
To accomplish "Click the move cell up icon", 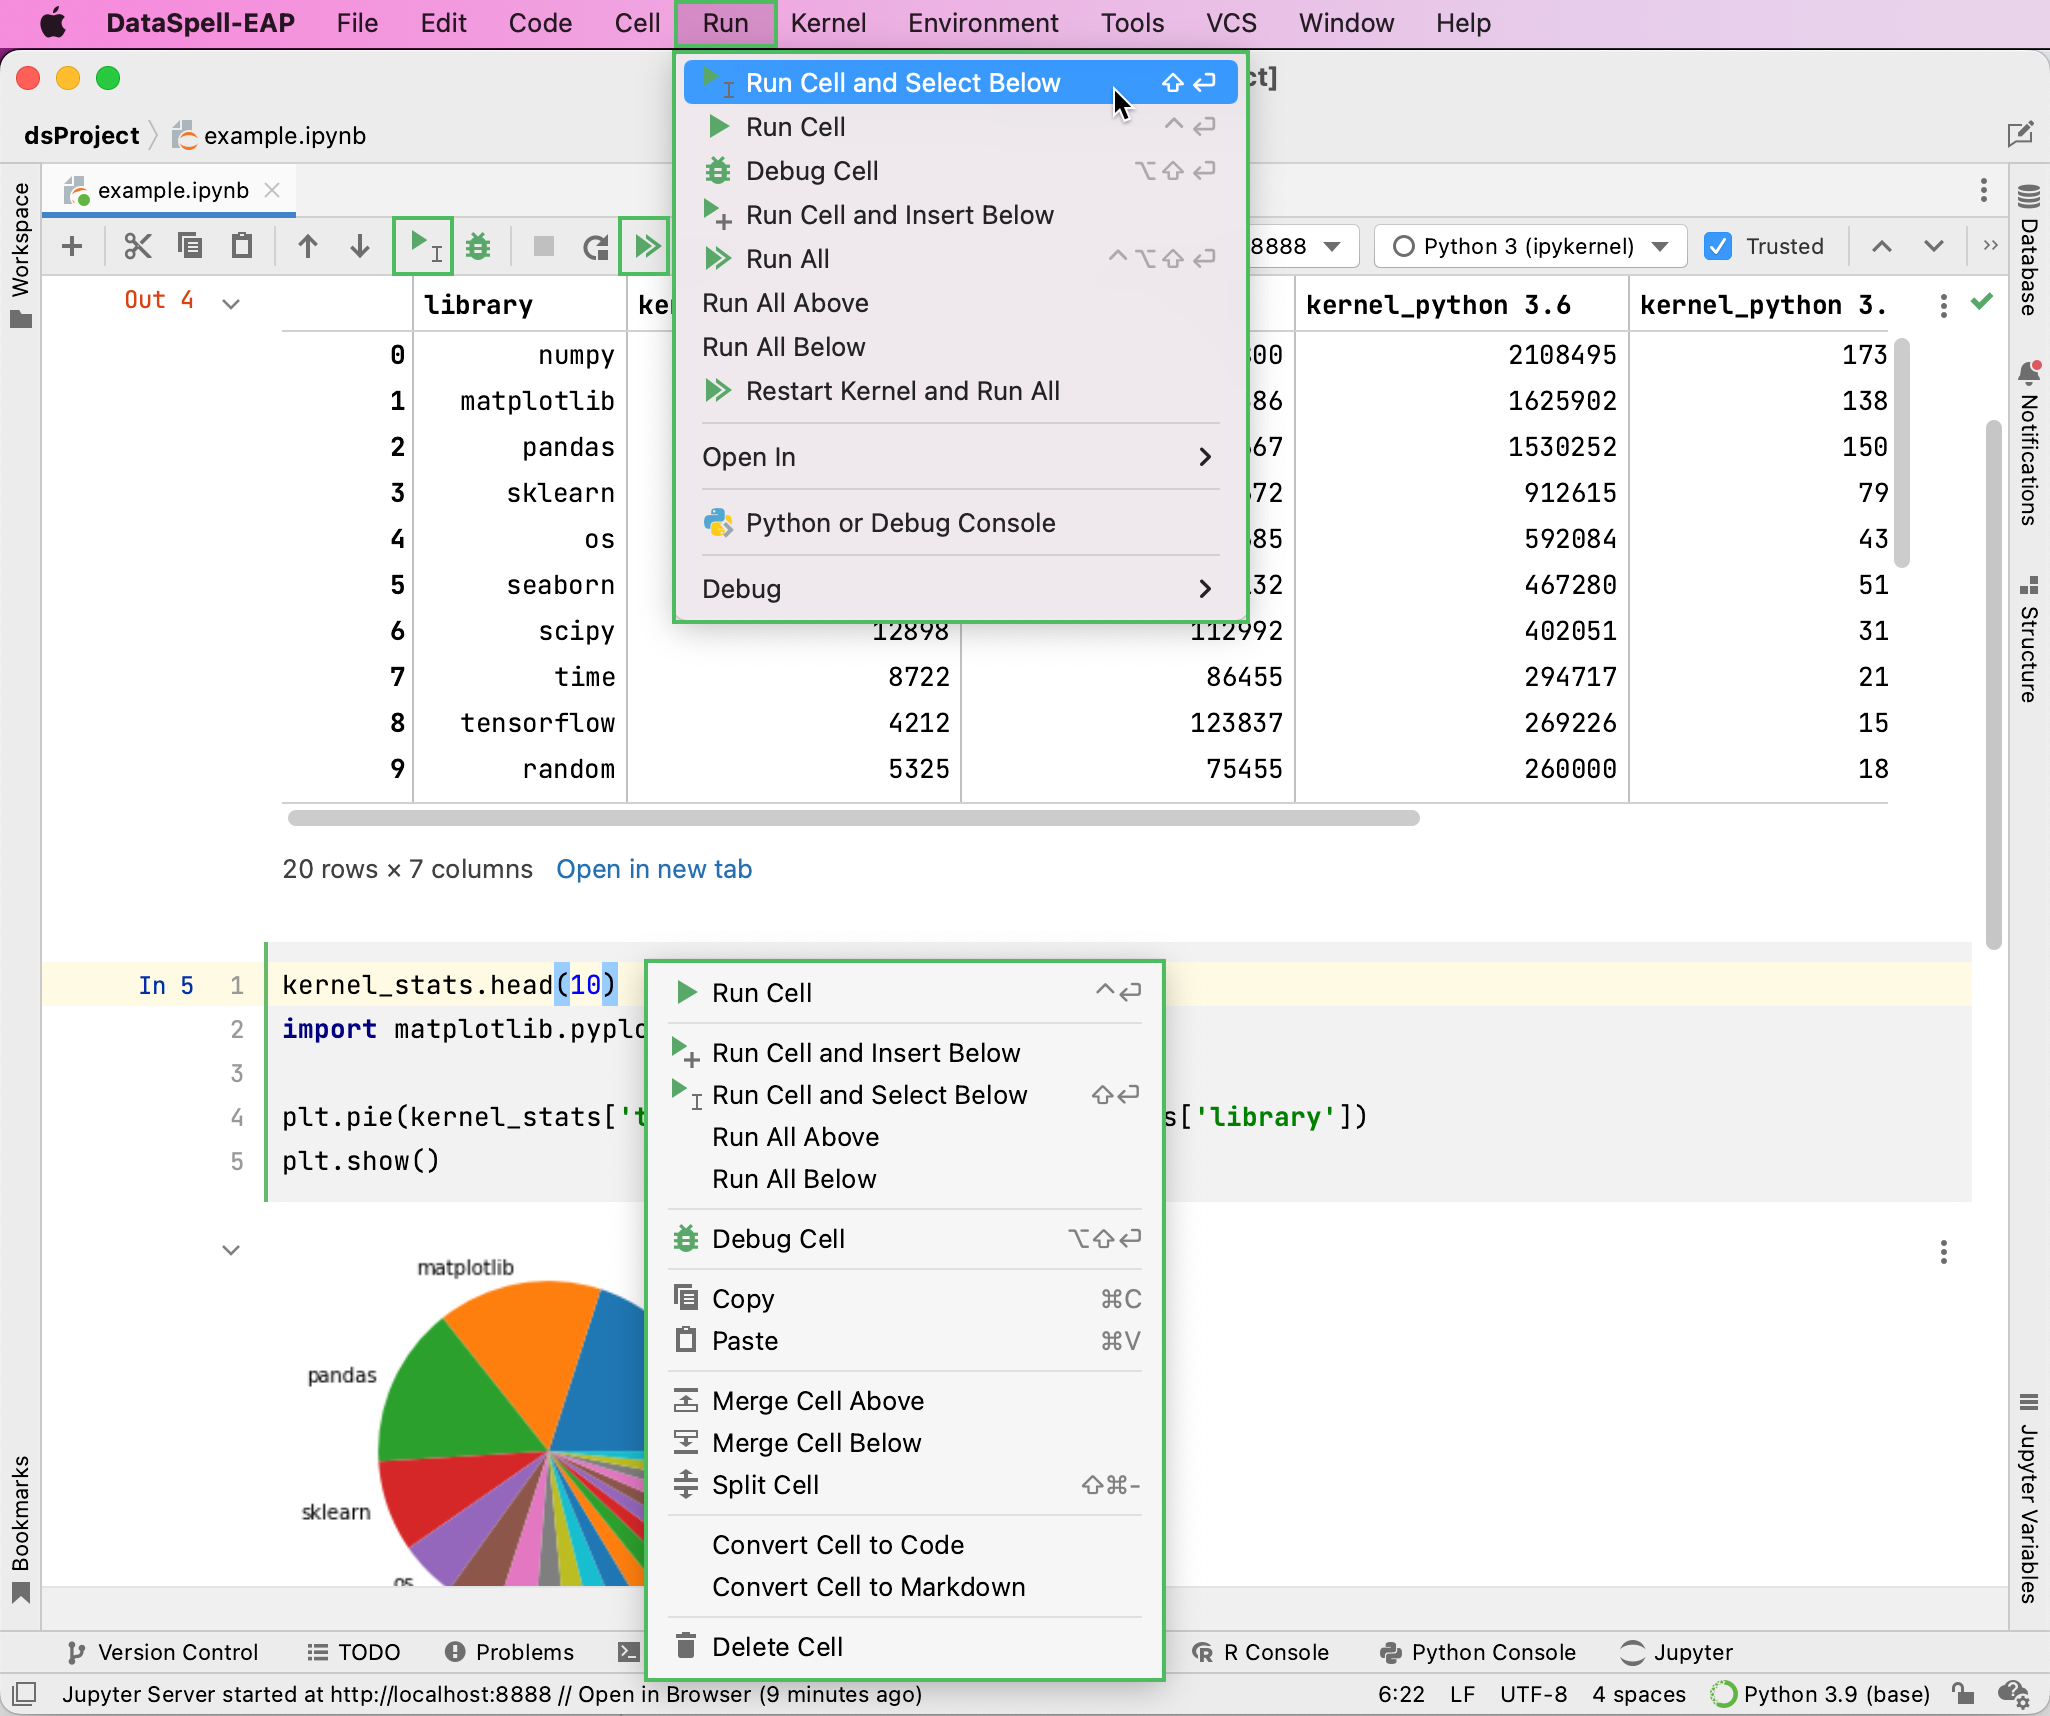I will 306,247.
